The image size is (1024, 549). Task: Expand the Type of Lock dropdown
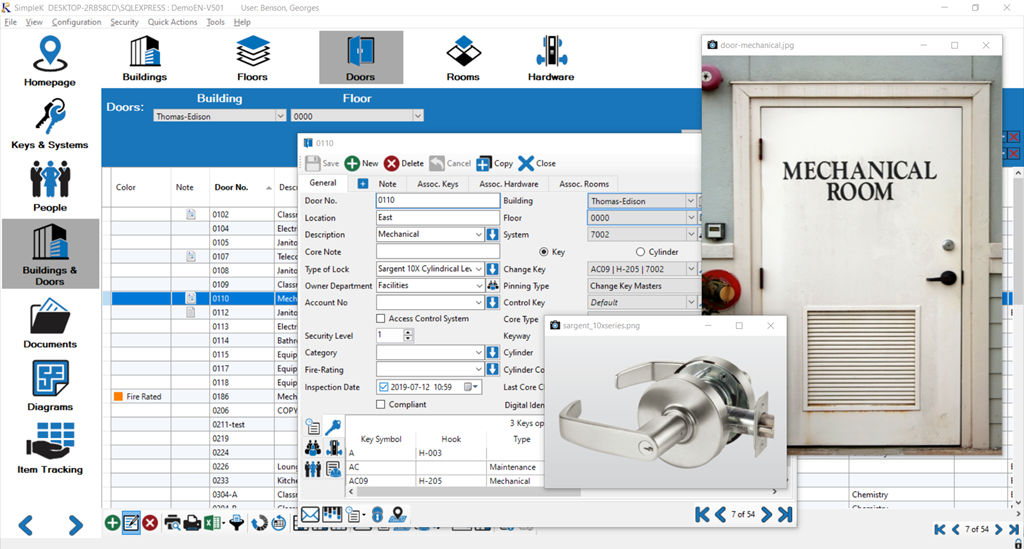478,269
